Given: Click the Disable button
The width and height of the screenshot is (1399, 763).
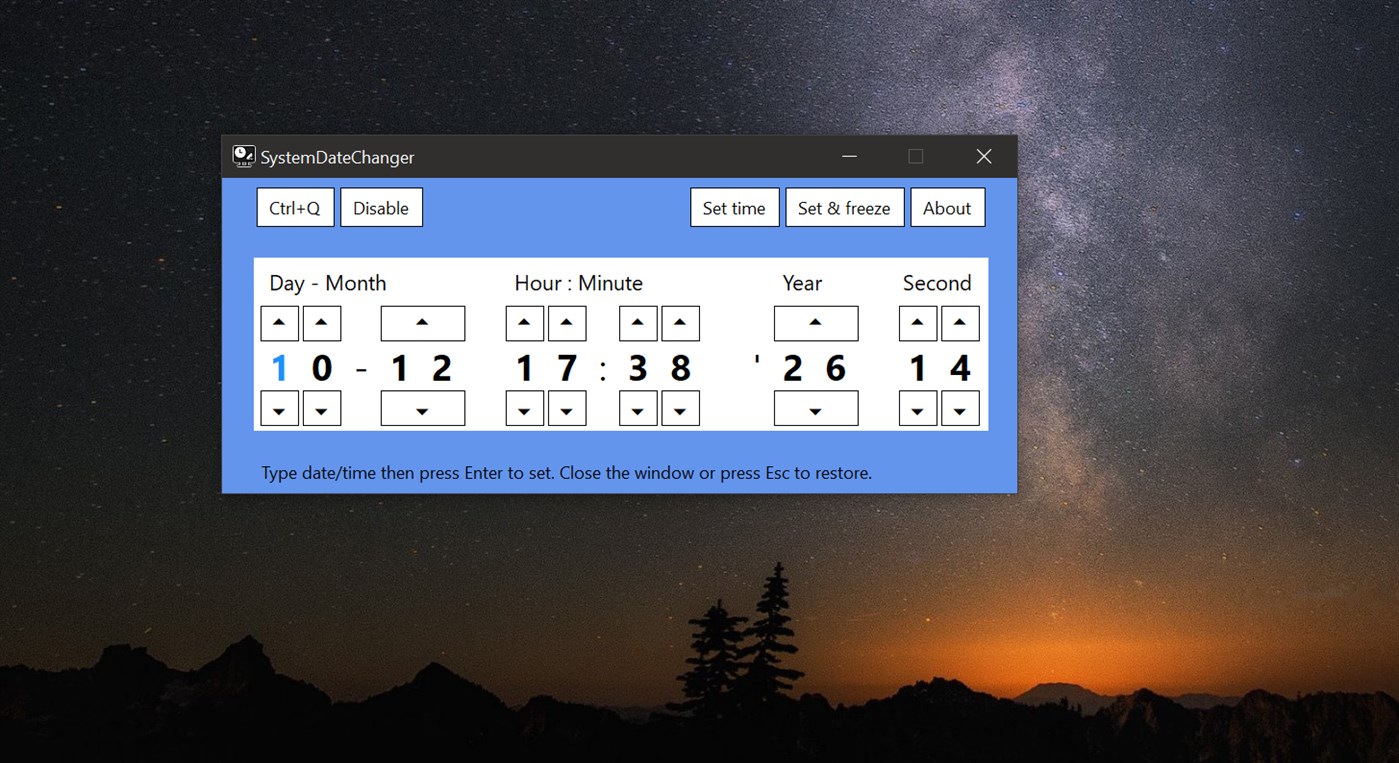Looking at the screenshot, I should [x=381, y=208].
